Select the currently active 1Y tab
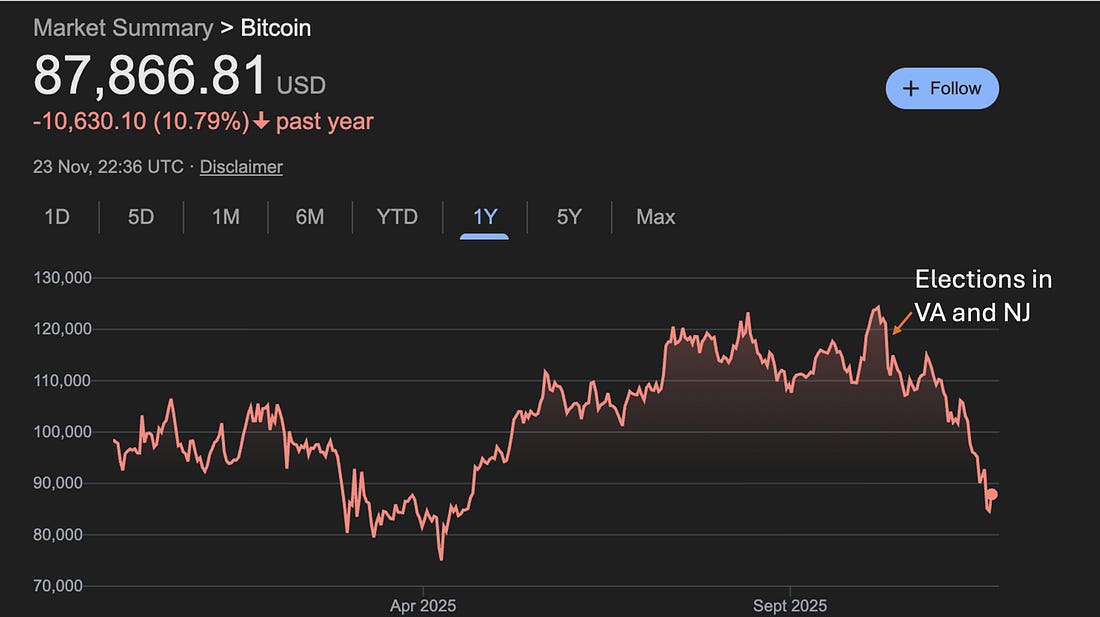The image size is (1100, 617). [x=483, y=216]
